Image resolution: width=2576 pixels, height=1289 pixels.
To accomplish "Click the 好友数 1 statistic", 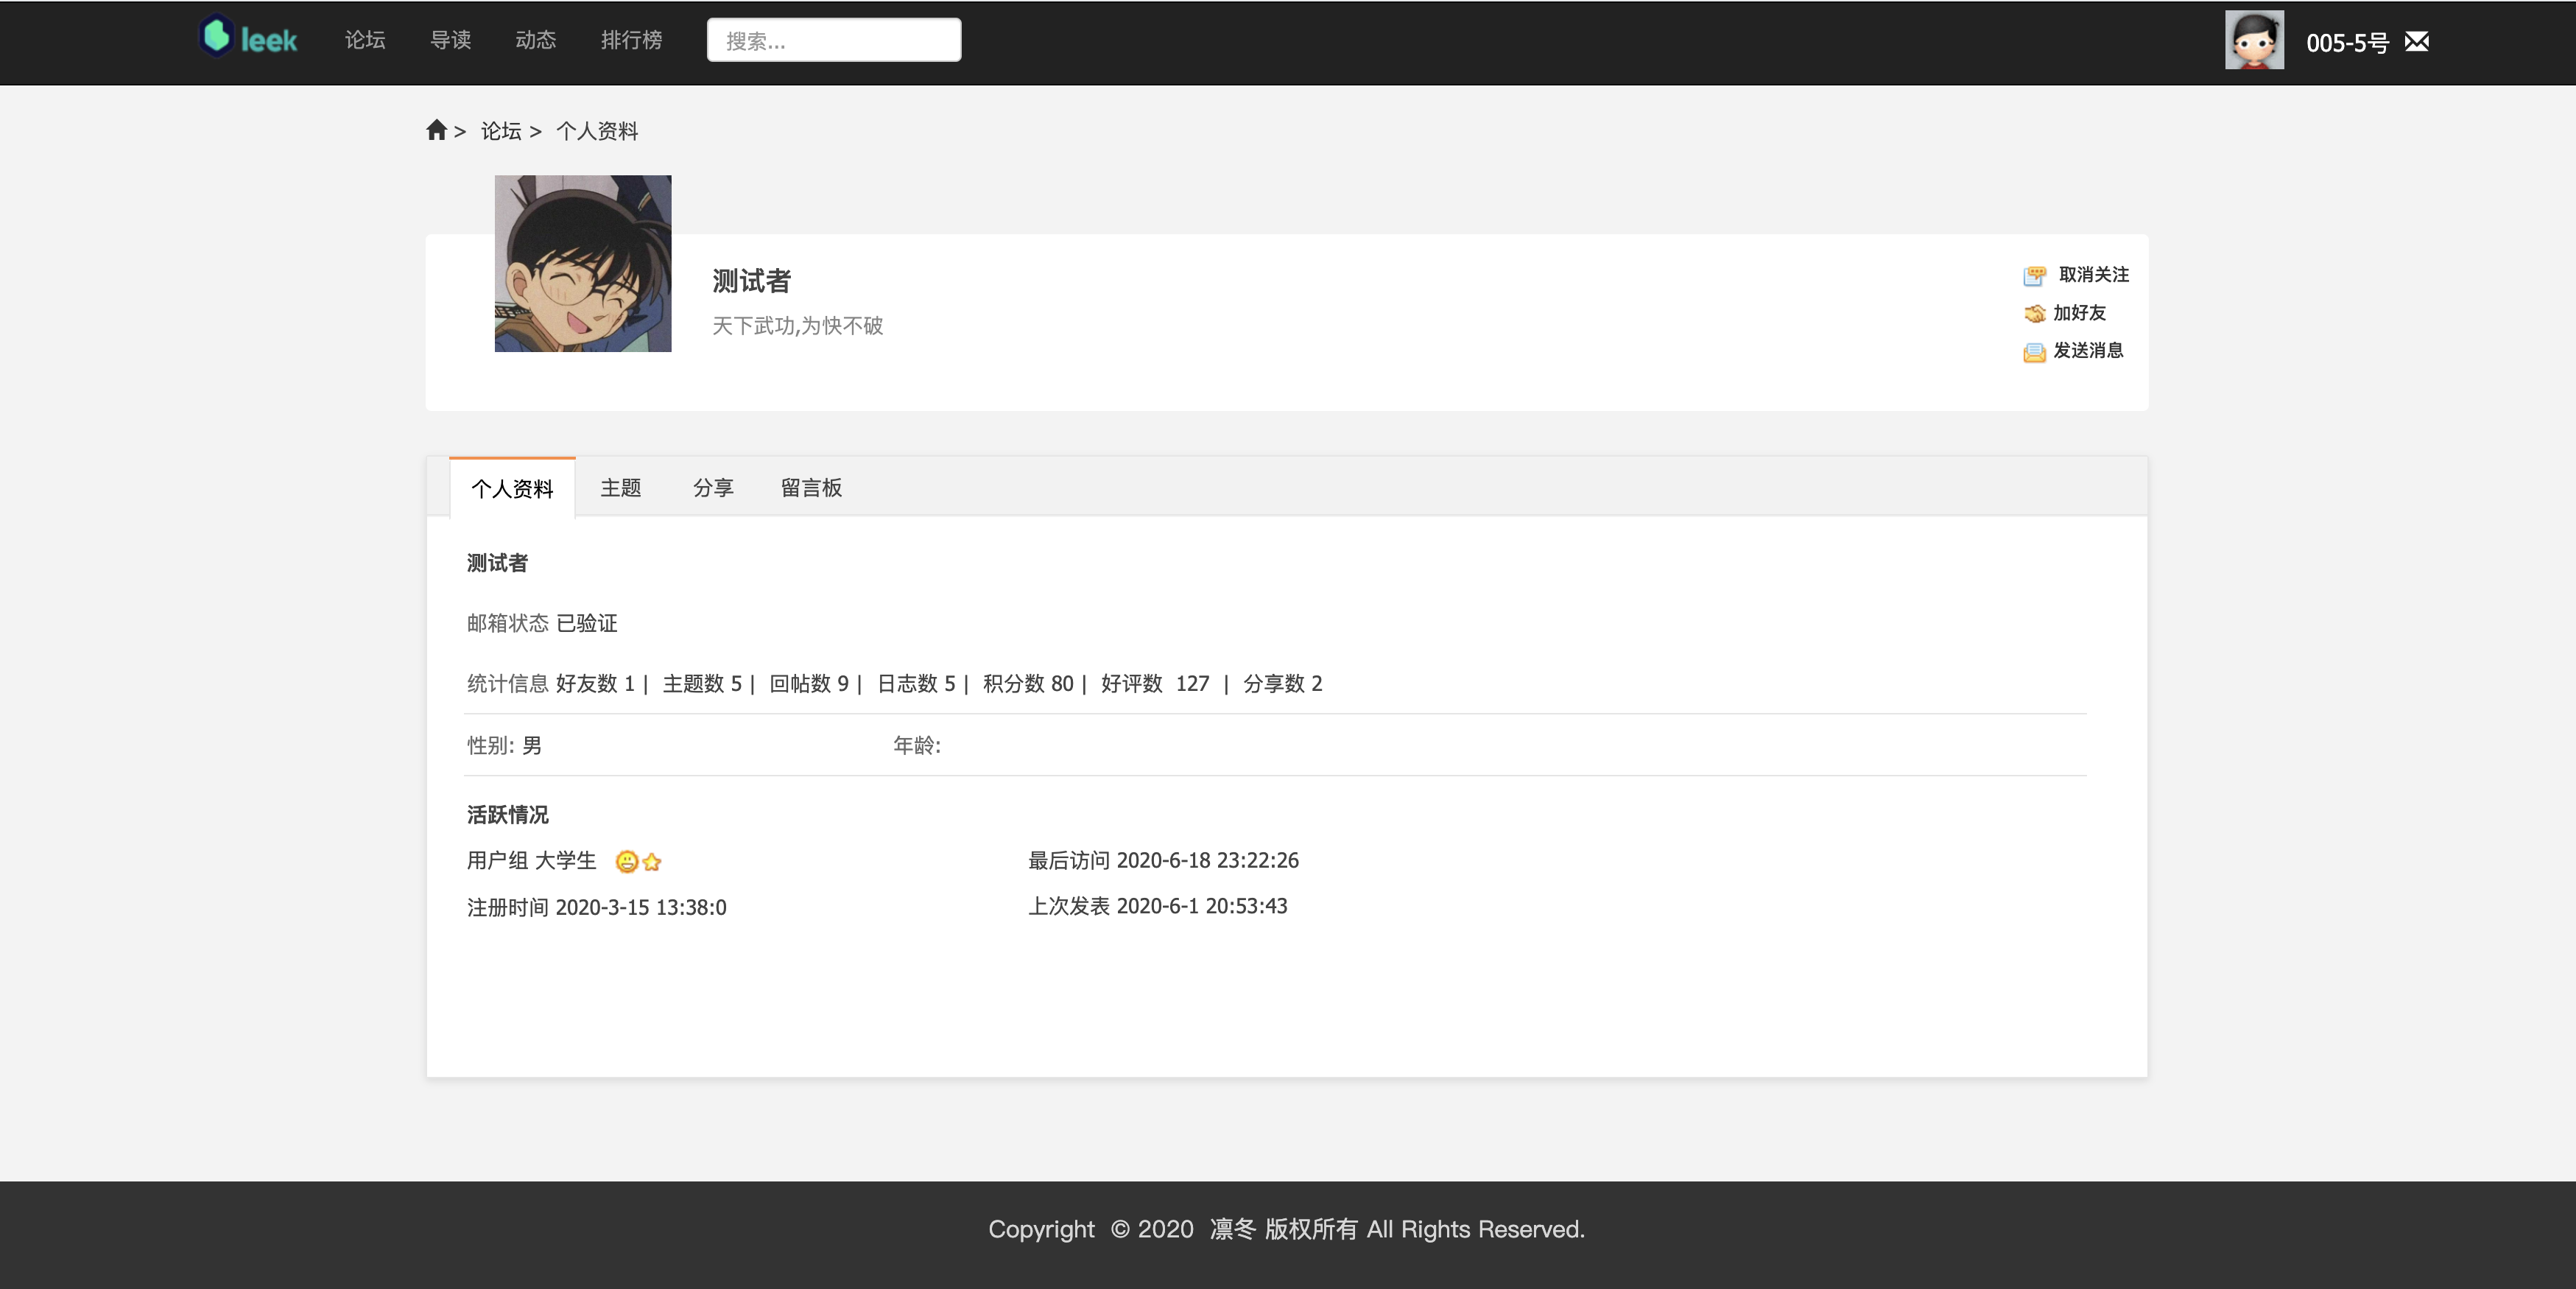I will coord(595,684).
